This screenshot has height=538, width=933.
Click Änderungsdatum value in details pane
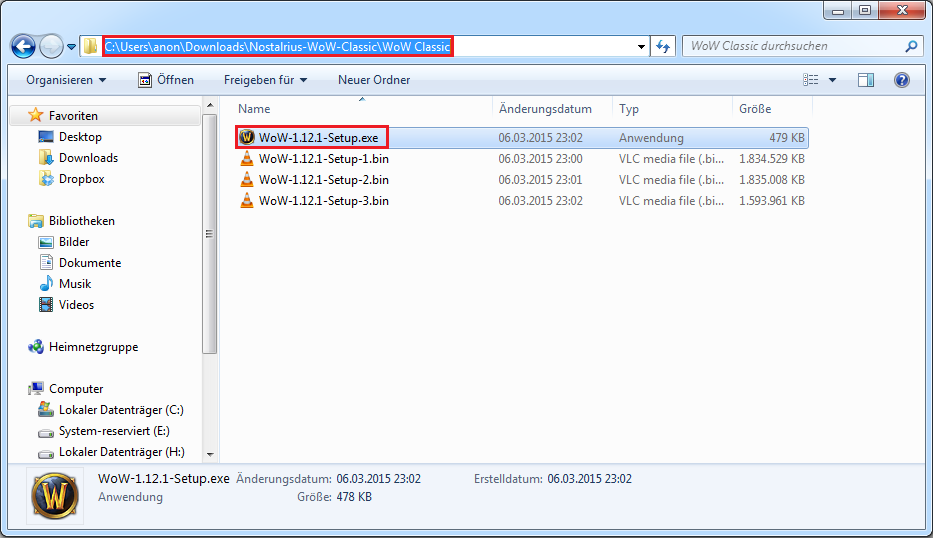click(378, 479)
